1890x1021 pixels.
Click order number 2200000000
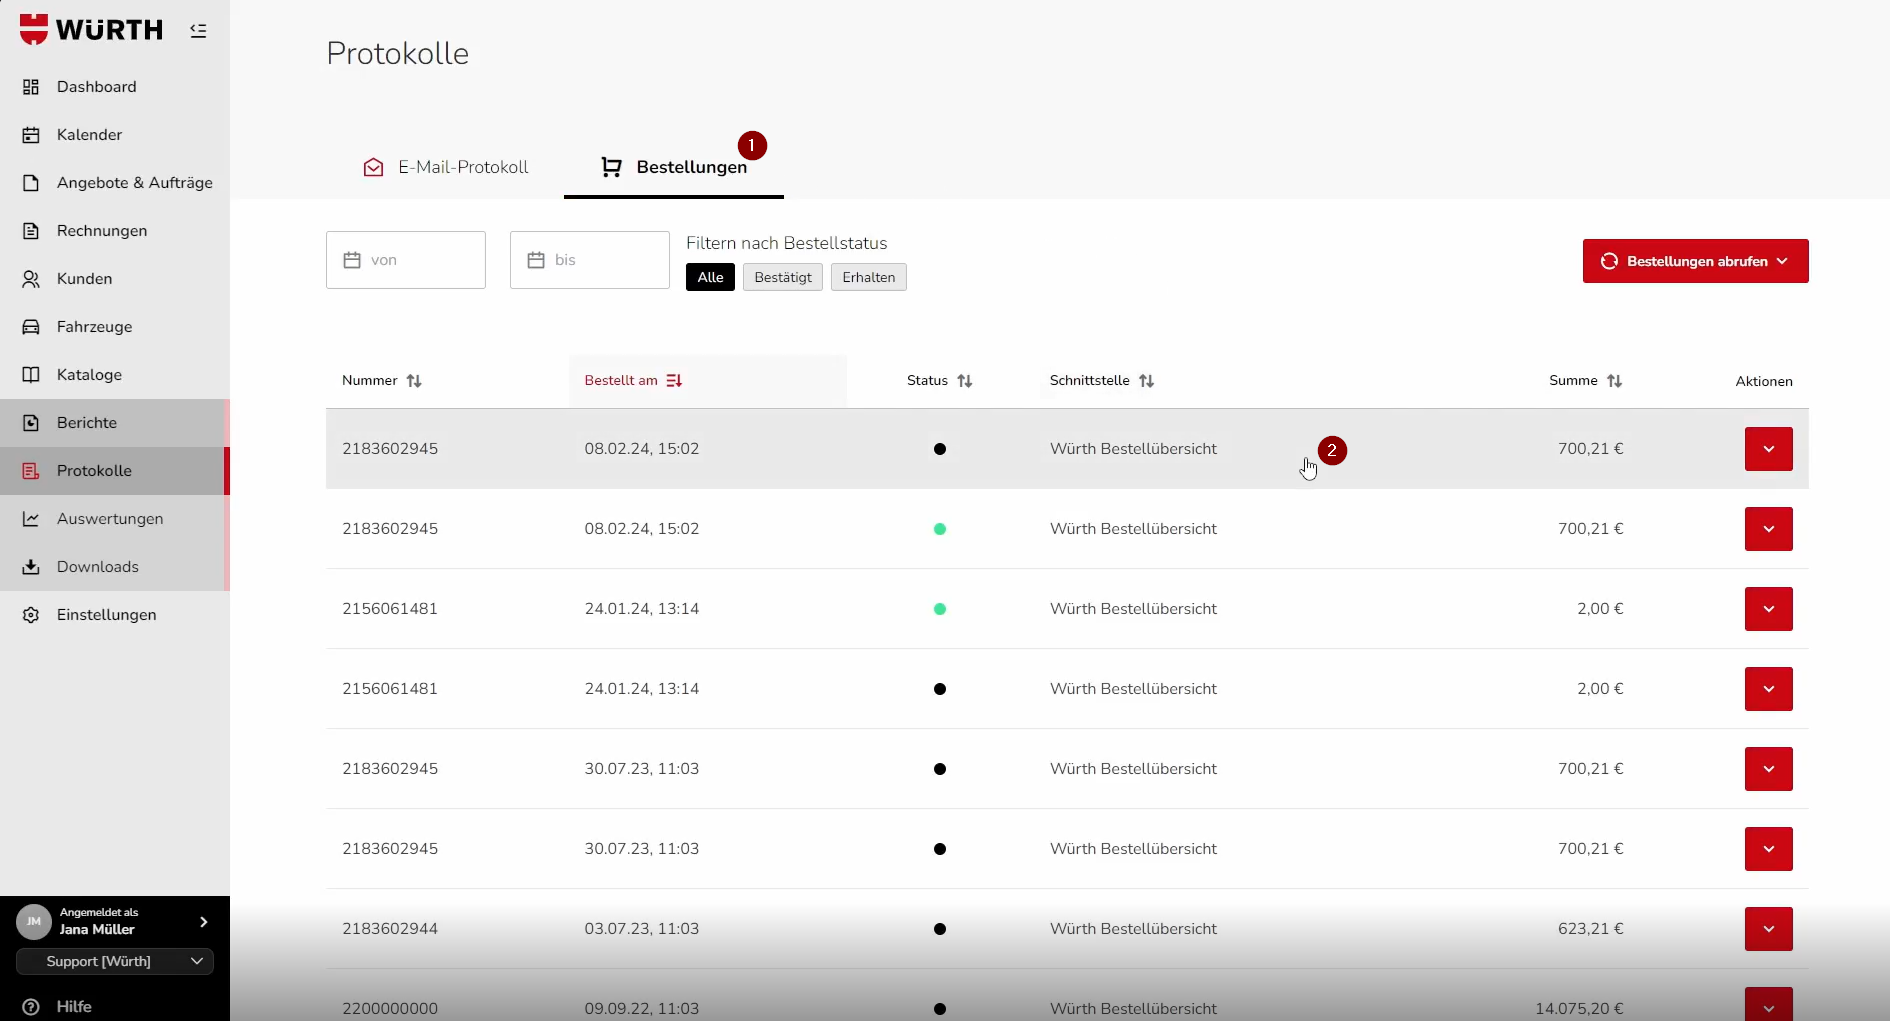[390, 1008]
